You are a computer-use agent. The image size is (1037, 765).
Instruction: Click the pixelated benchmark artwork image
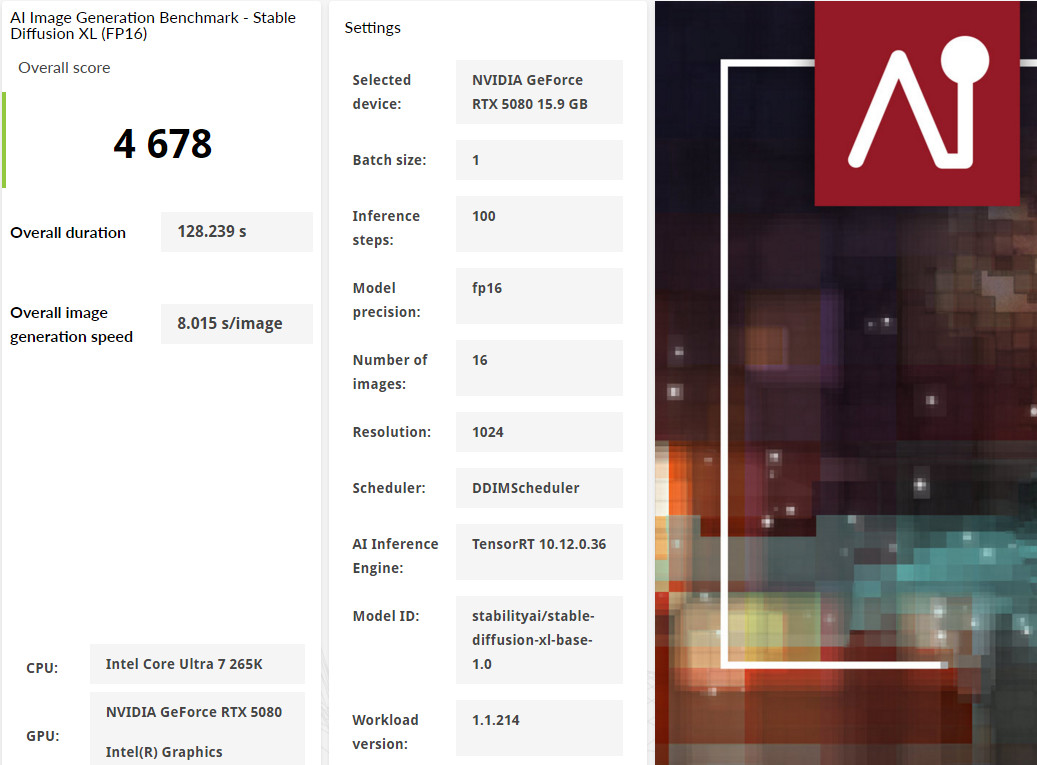(x=846, y=383)
